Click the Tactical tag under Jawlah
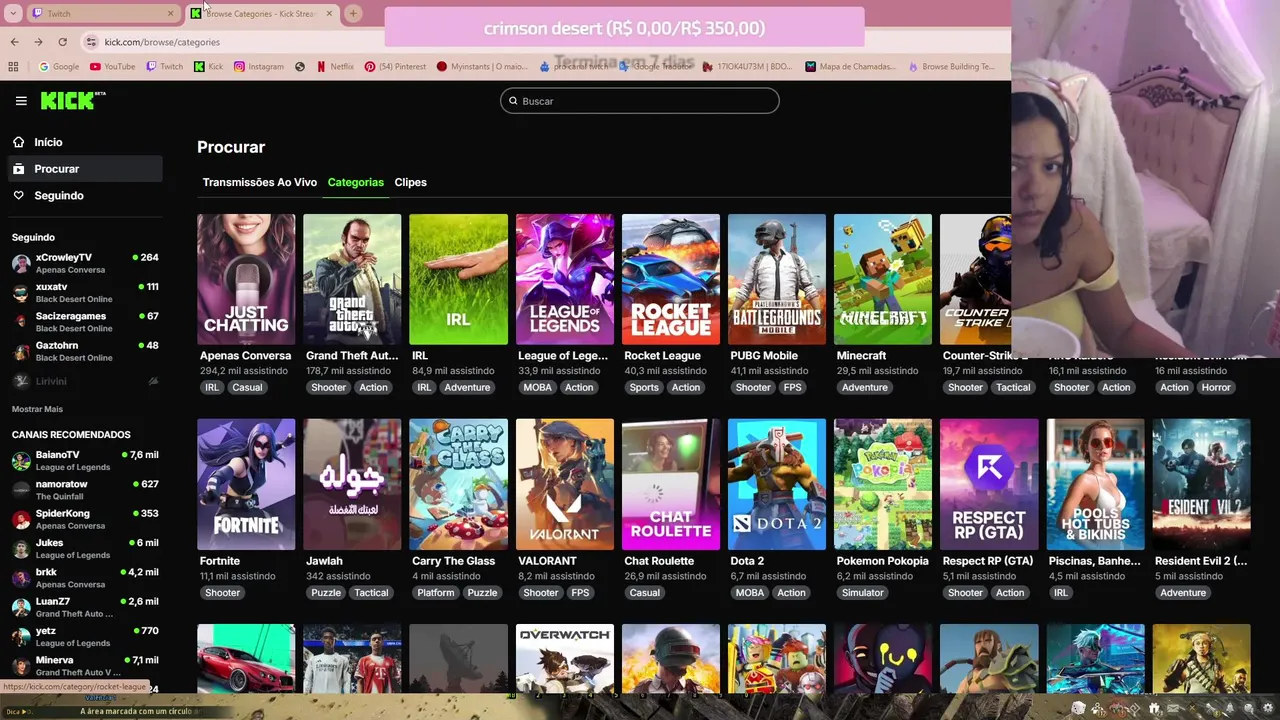Viewport: 1280px width, 720px height. click(x=371, y=593)
